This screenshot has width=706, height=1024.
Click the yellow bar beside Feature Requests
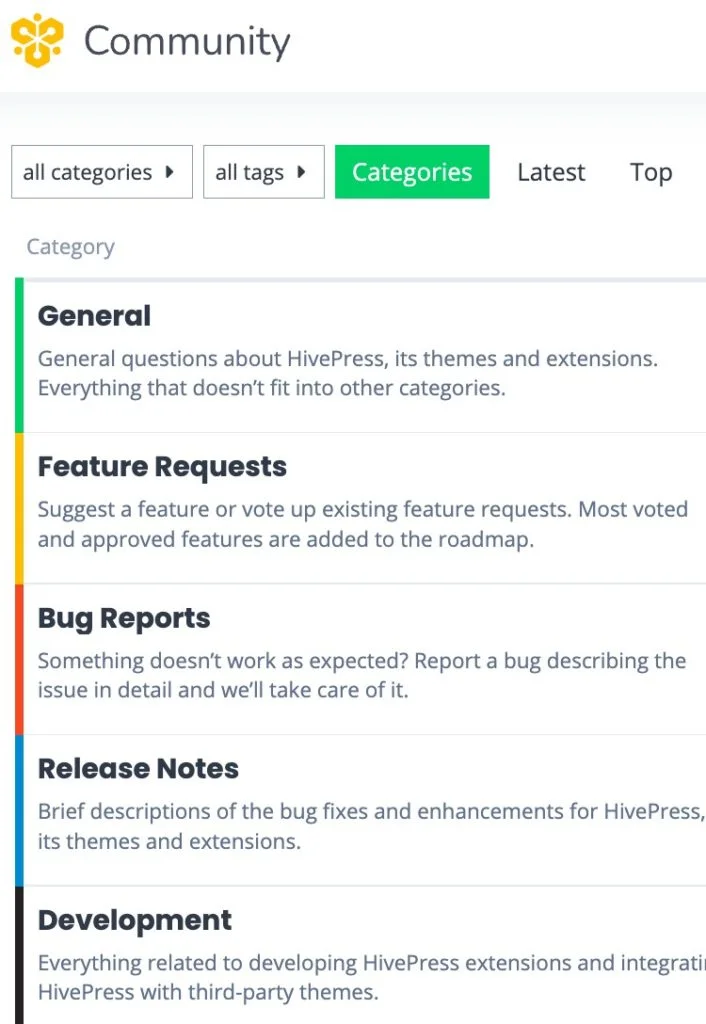19,505
